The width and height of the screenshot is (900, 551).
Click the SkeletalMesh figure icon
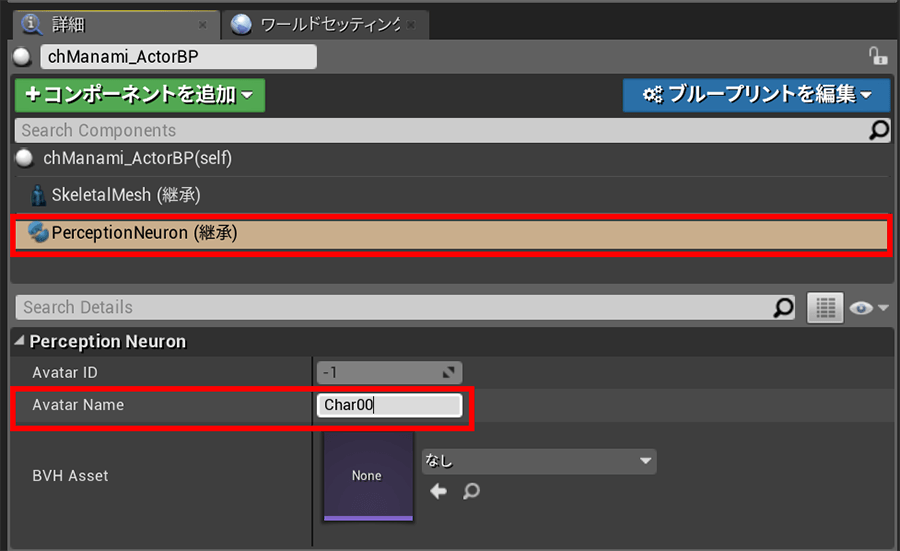point(38,195)
